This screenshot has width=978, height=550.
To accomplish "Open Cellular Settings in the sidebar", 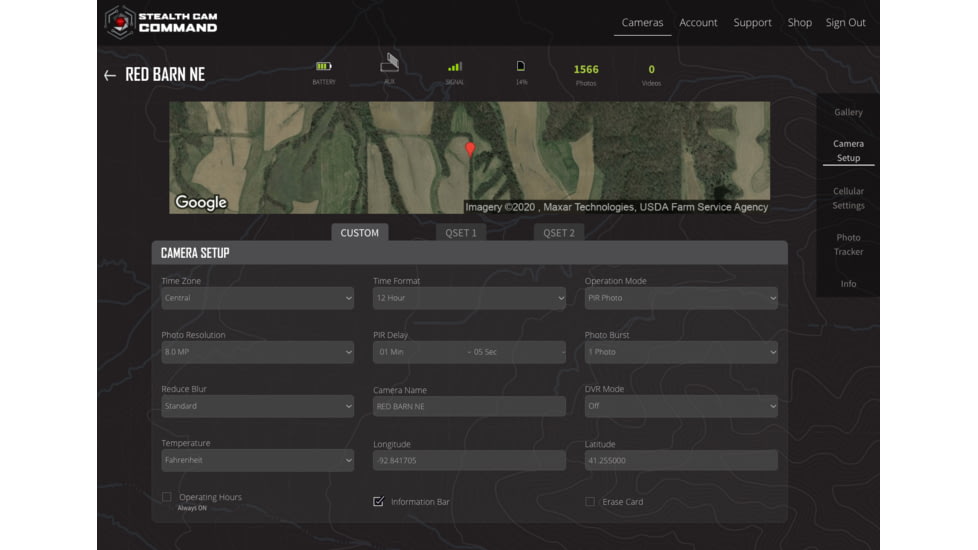I will coord(848,198).
